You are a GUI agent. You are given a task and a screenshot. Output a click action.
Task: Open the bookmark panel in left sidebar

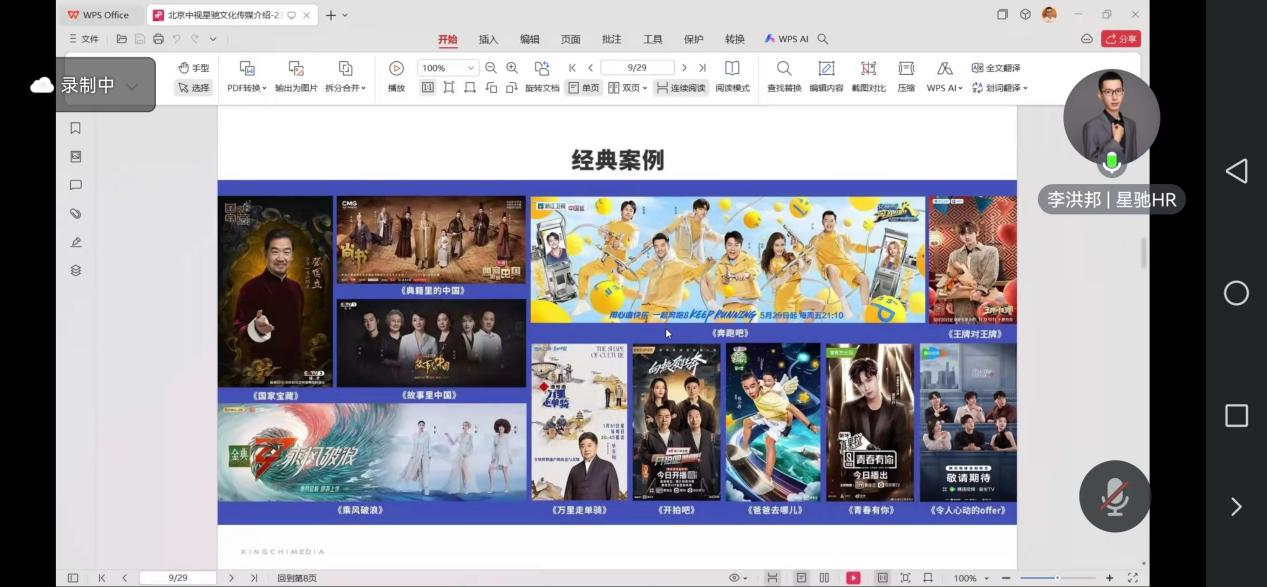pos(75,128)
